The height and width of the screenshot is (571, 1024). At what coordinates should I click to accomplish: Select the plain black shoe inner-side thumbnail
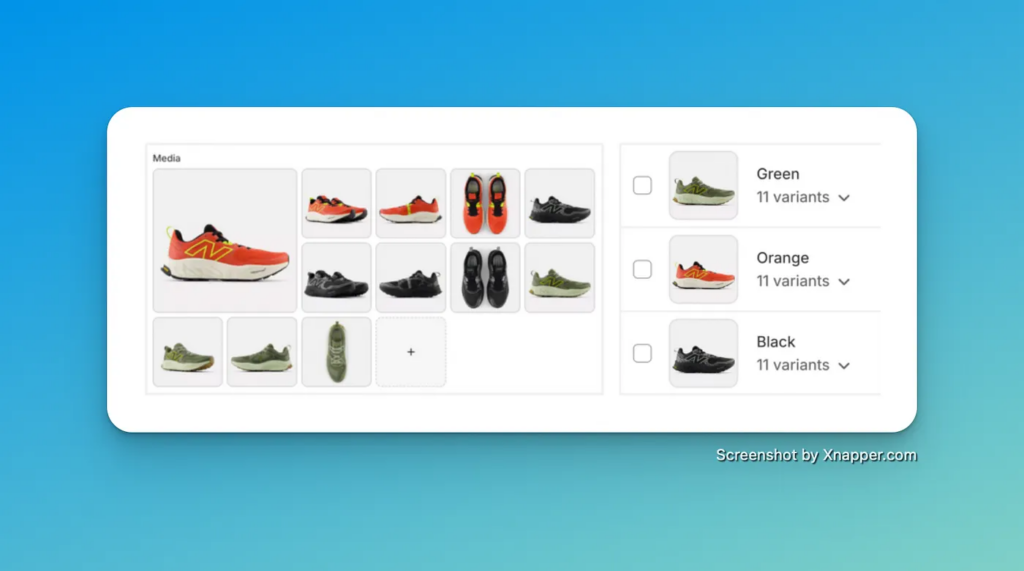411,278
